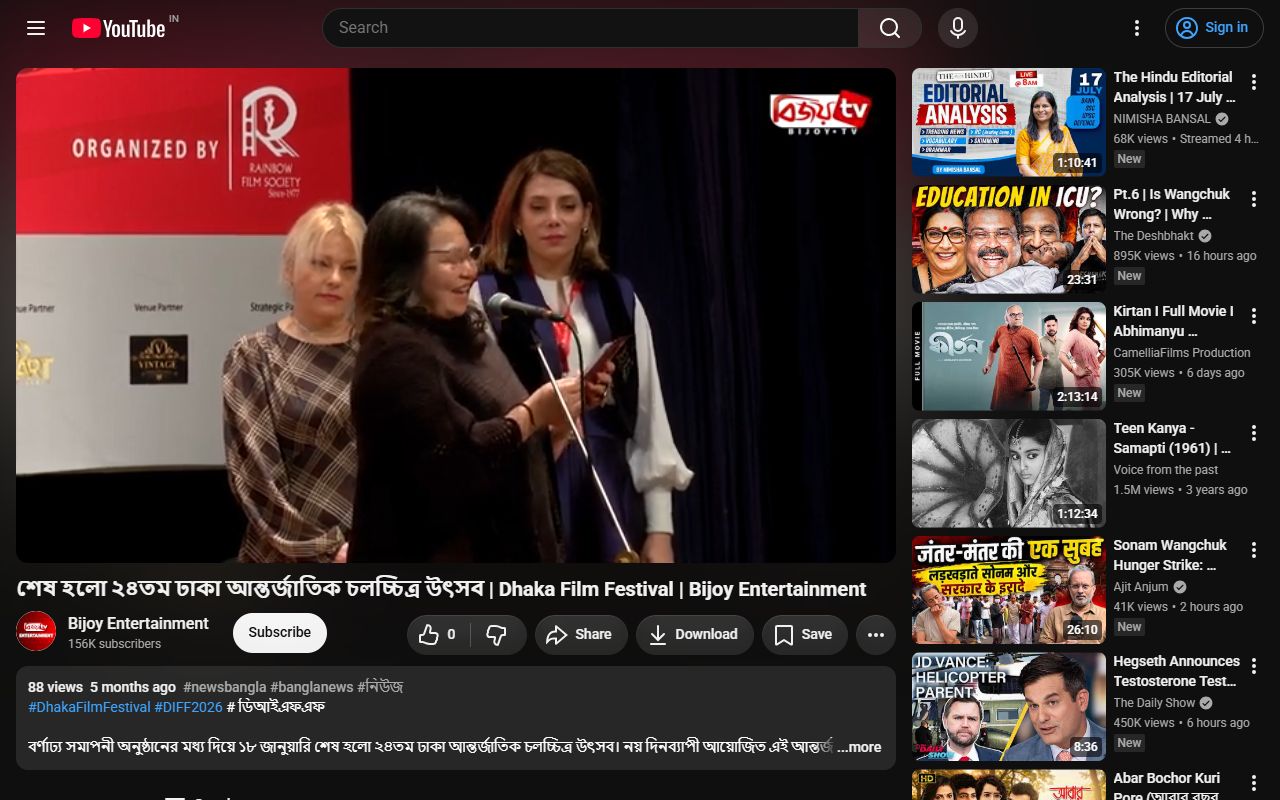Image resolution: width=1280 pixels, height=800 pixels.
Task: Click the Dhaka Film Festival video title
Action: 441,589
